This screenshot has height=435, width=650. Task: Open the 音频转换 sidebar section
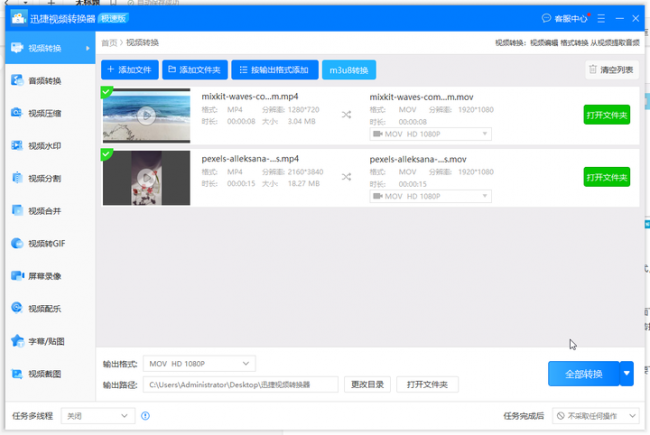[x=50, y=80]
